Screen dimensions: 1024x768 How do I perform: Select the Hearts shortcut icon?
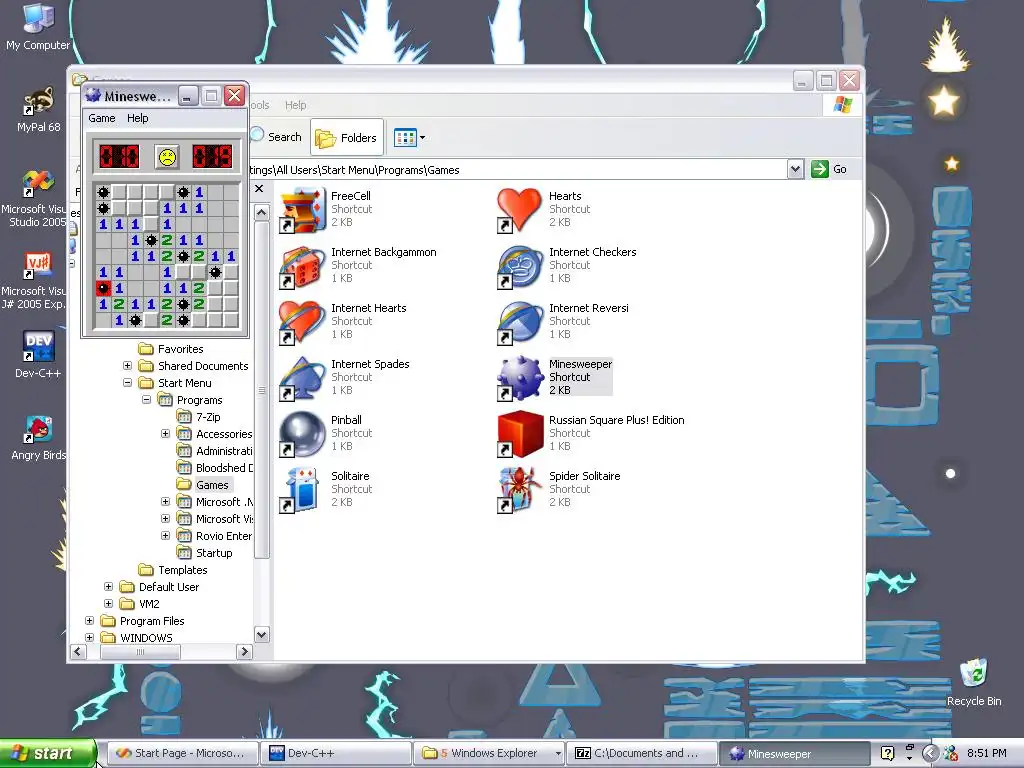[x=519, y=210]
